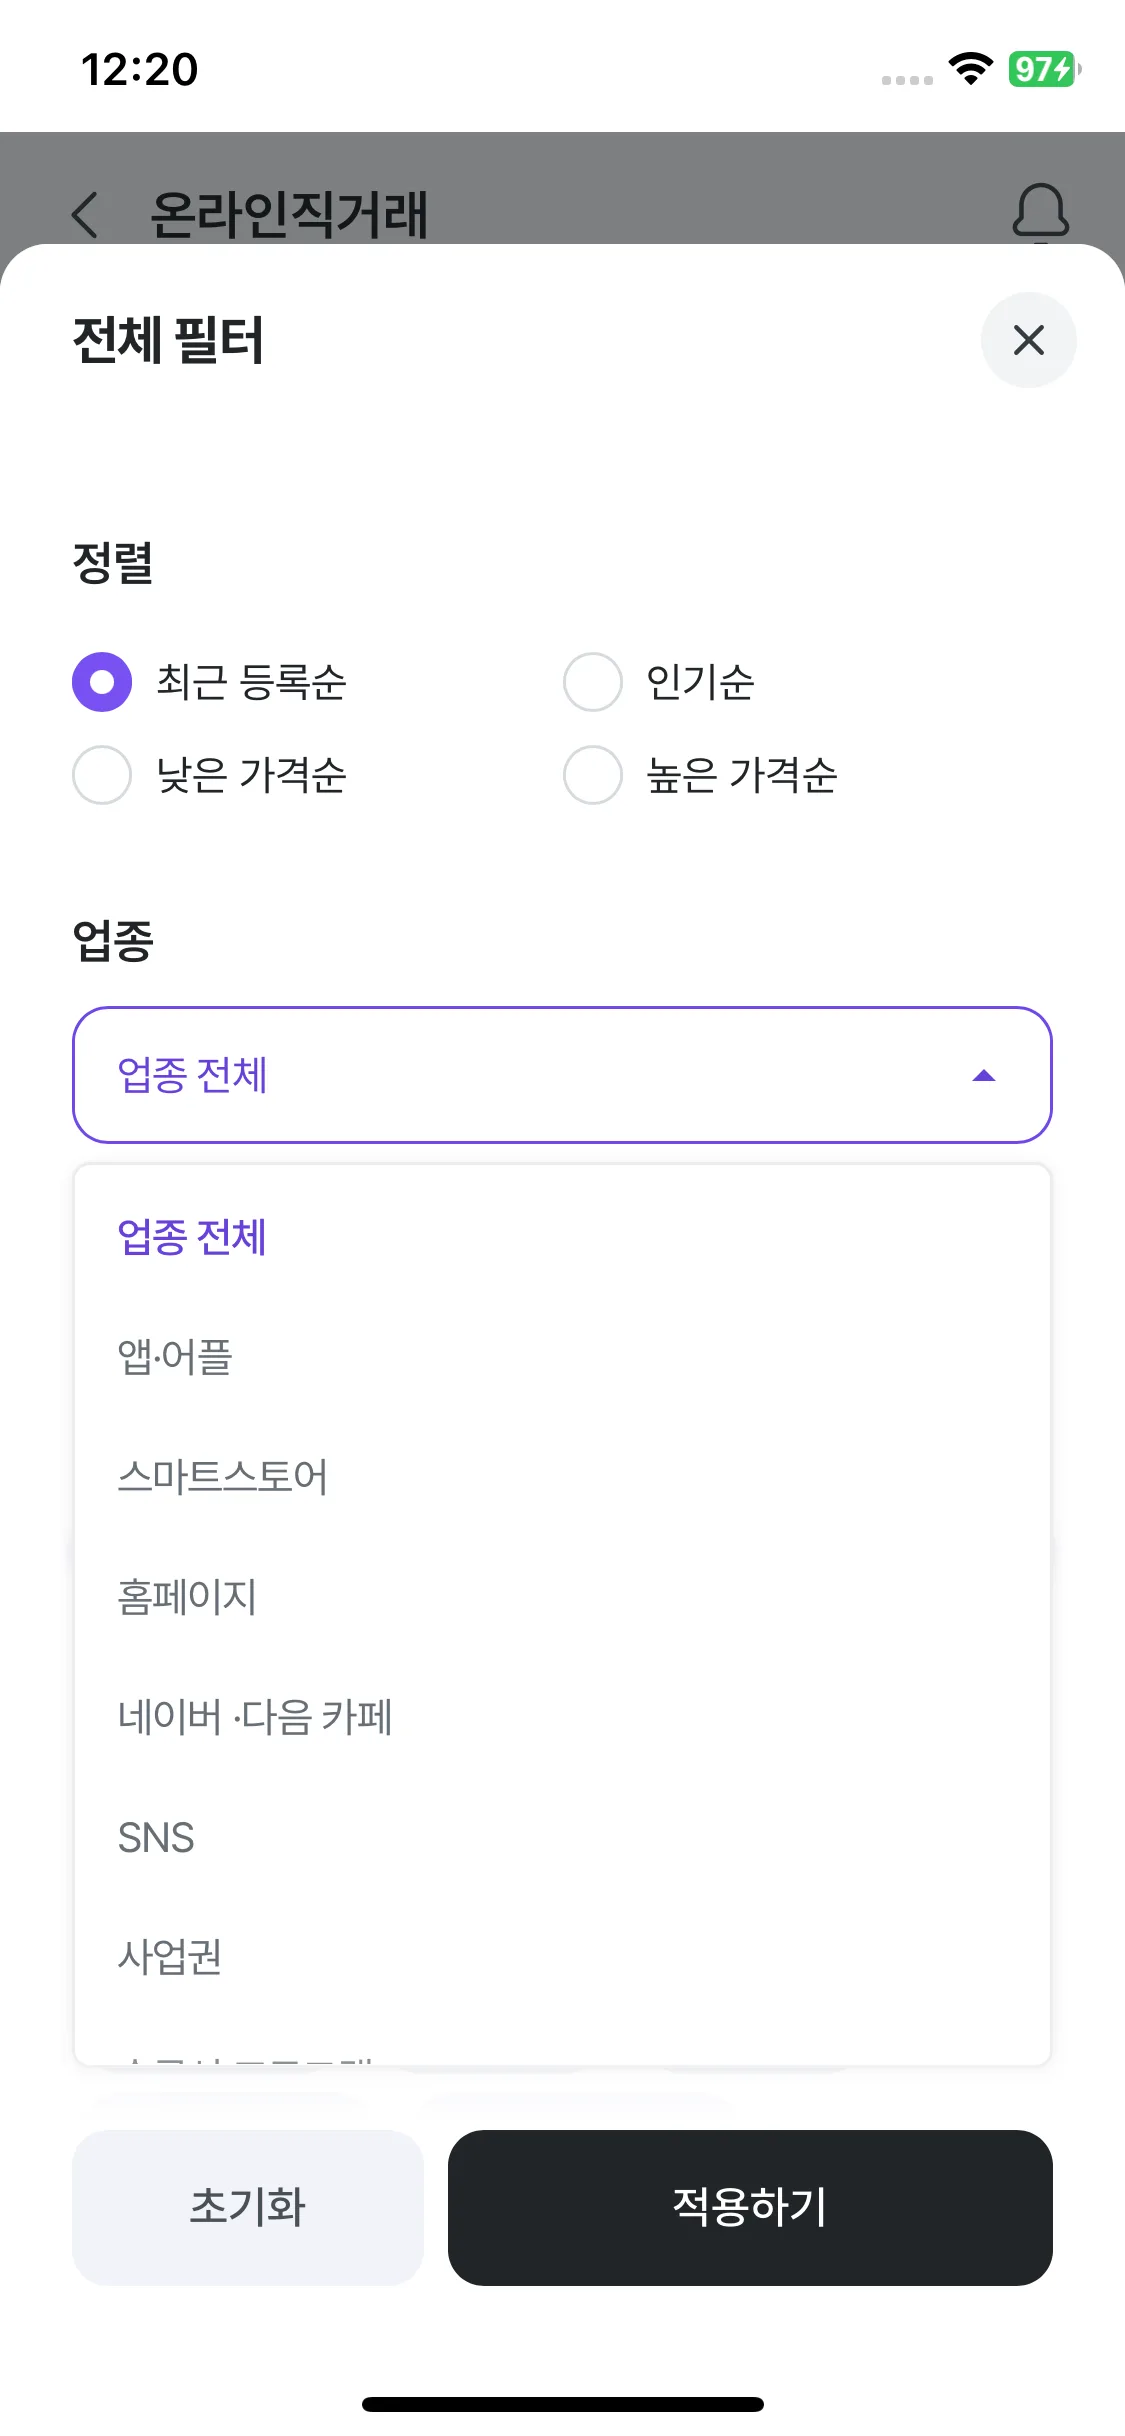Tap the battery indicator in status bar
1125x2436 pixels.
click(1043, 69)
